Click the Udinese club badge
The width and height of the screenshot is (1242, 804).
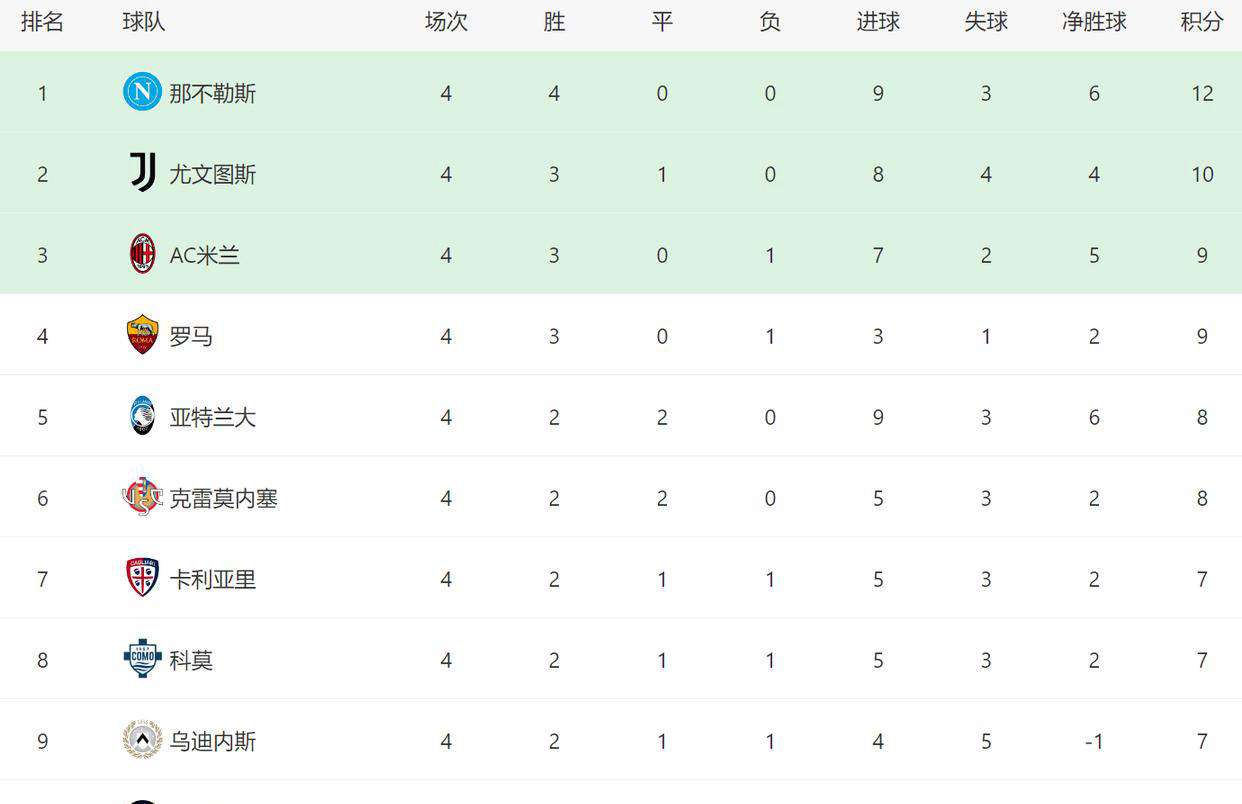pyautogui.click(x=141, y=740)
